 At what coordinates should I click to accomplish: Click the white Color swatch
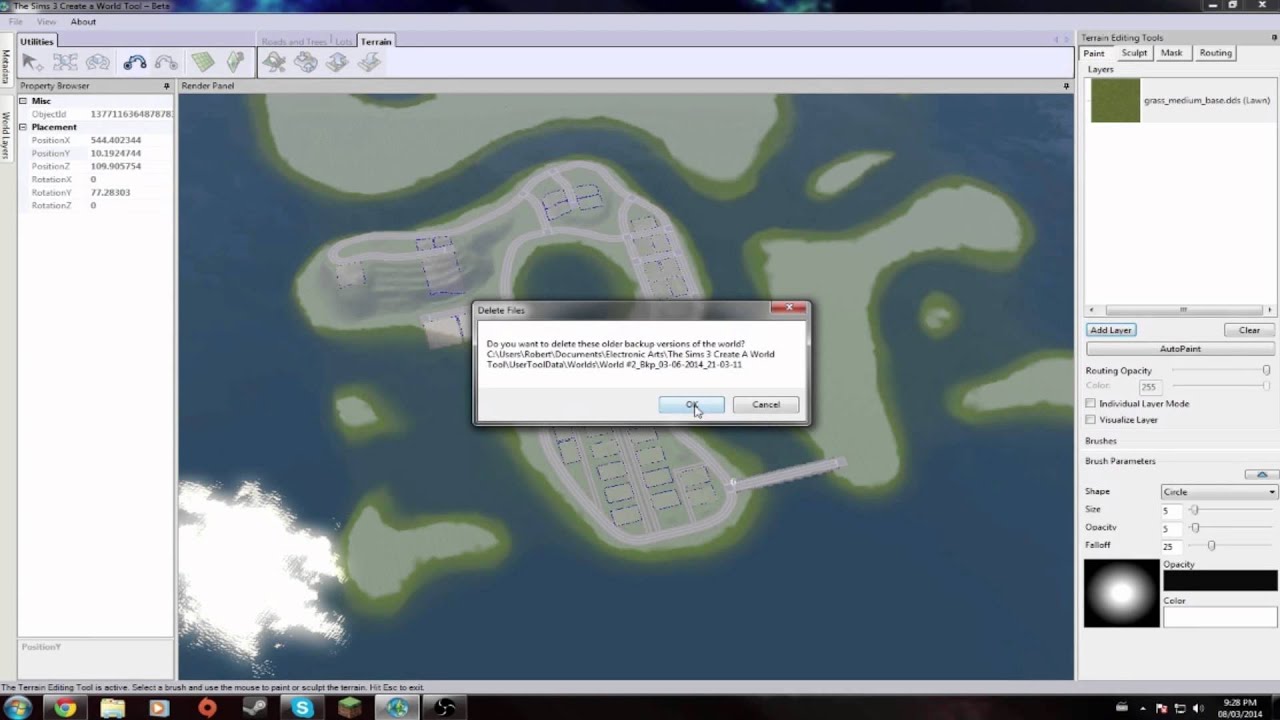pos(1220,617)
